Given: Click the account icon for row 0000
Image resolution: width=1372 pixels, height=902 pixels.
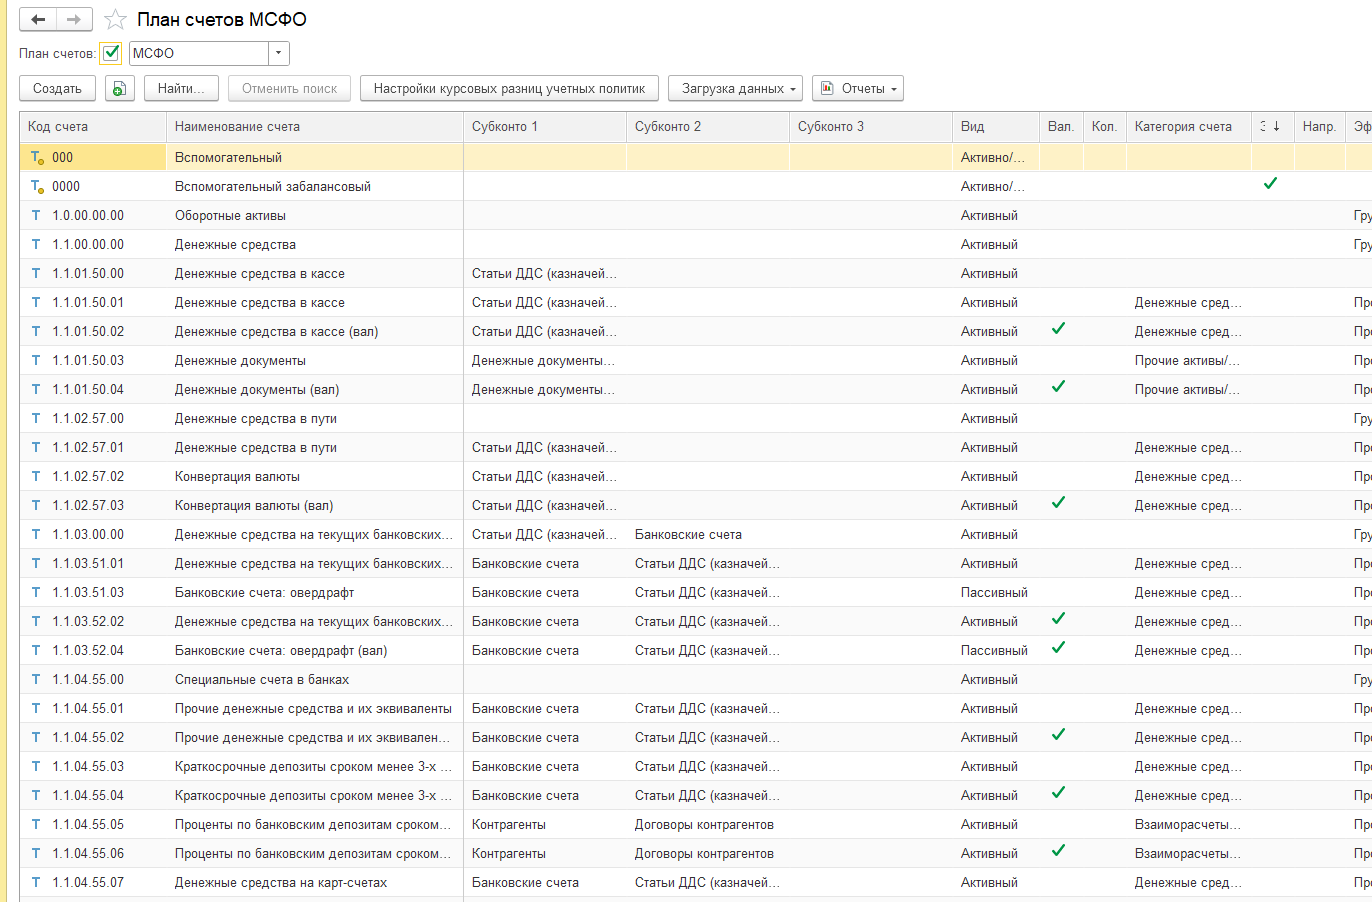Looking at the screenshot, I should click(37, 186).
